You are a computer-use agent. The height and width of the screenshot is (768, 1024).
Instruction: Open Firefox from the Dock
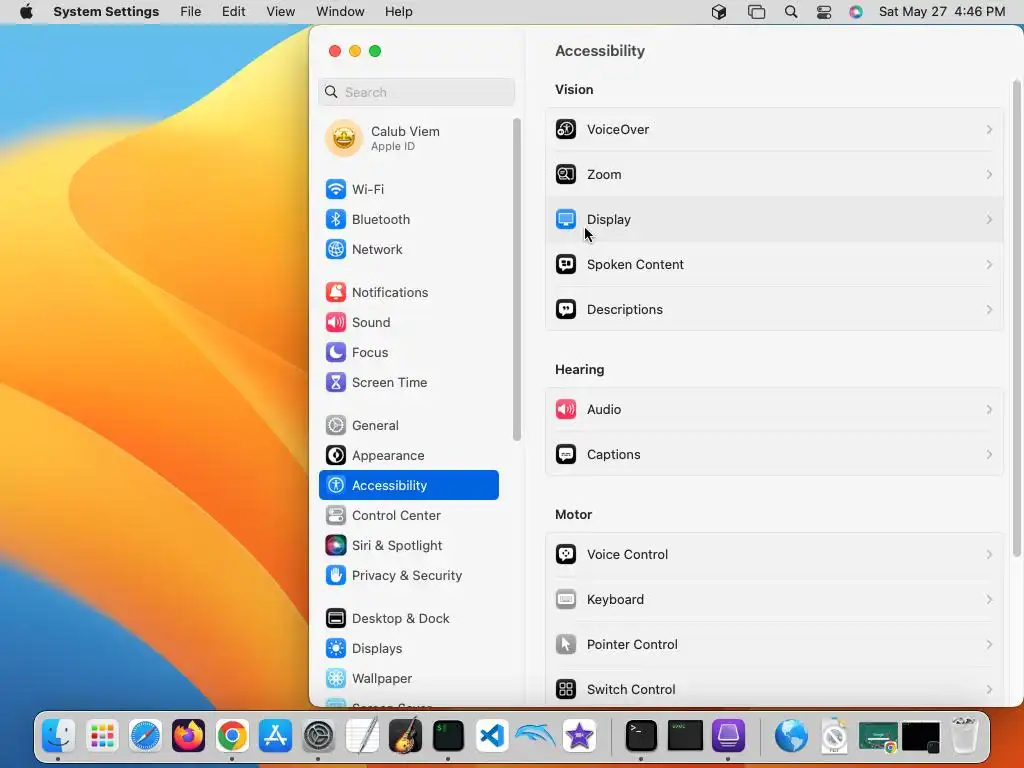click(188, 736)
